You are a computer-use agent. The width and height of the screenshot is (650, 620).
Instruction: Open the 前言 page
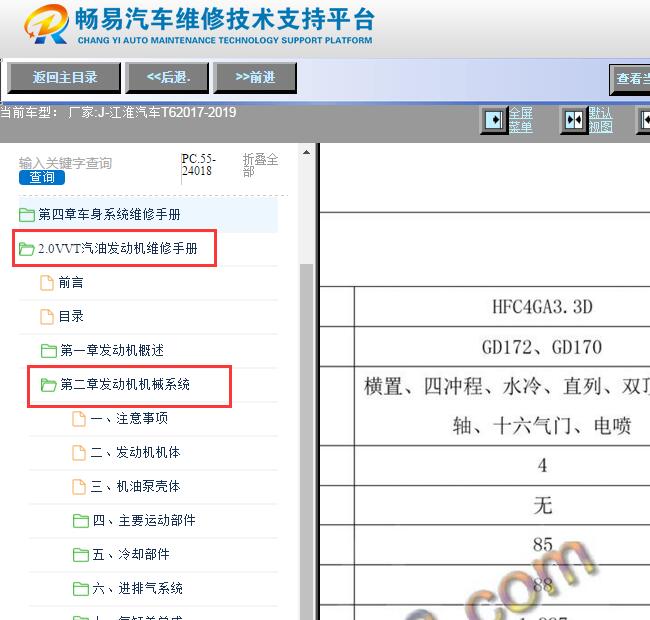[x=71, y=283]
